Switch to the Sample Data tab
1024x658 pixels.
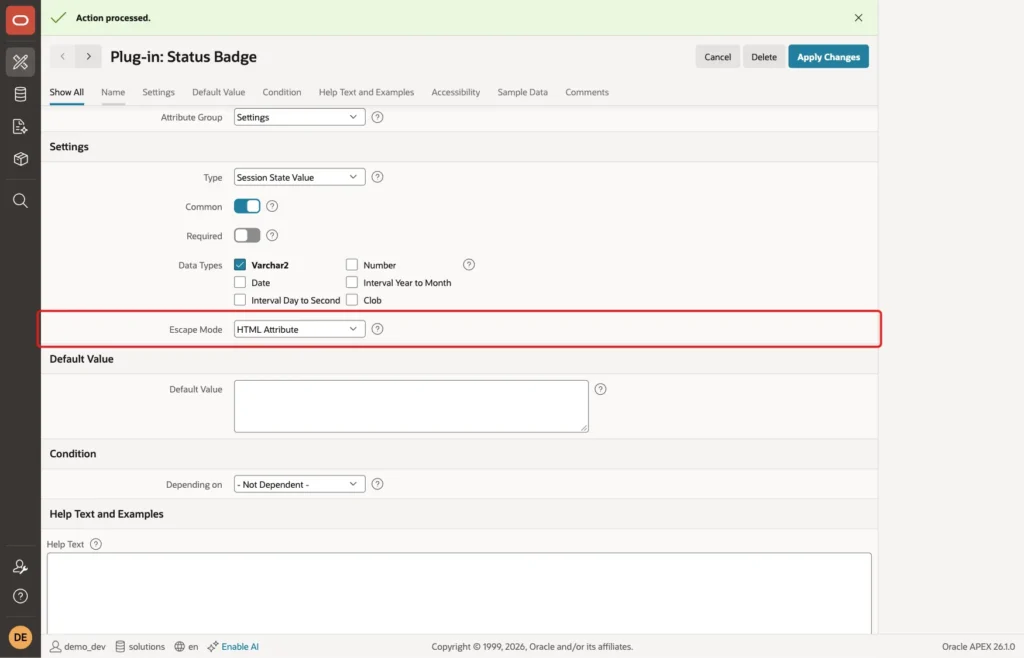(522, 92)
